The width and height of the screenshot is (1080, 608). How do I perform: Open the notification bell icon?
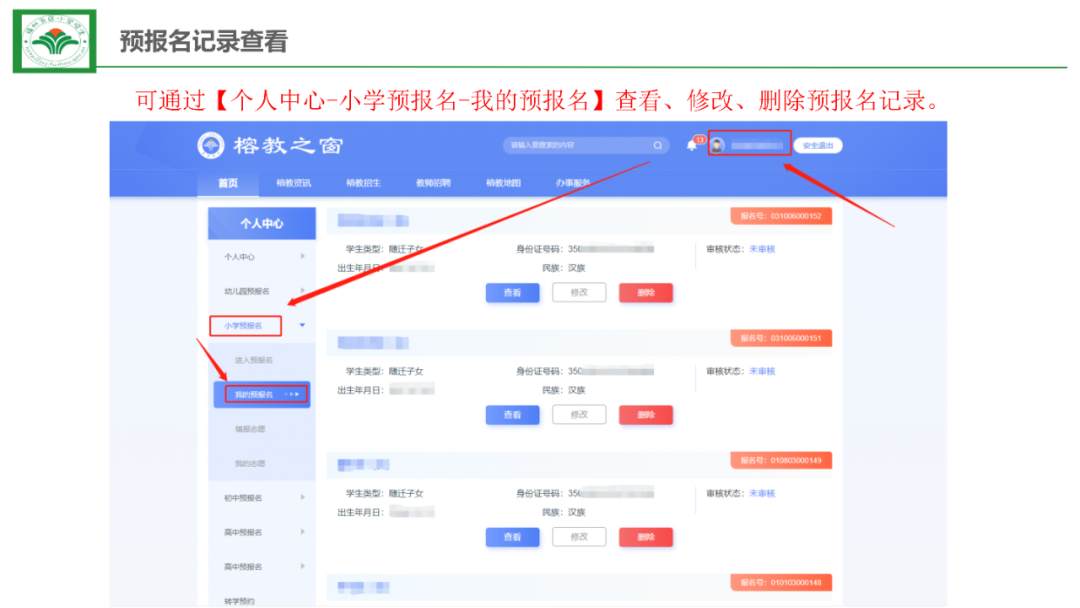pyautogui.click(x=691, y=146)
